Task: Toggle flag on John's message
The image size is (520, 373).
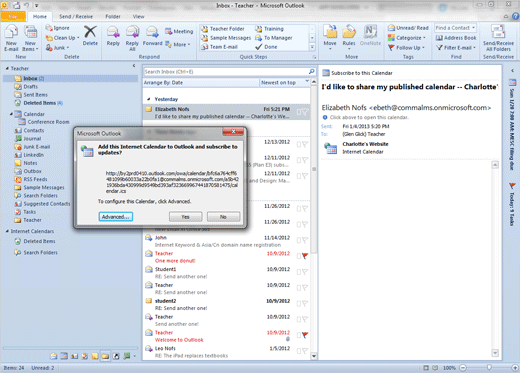Action: tap(305, 240)
